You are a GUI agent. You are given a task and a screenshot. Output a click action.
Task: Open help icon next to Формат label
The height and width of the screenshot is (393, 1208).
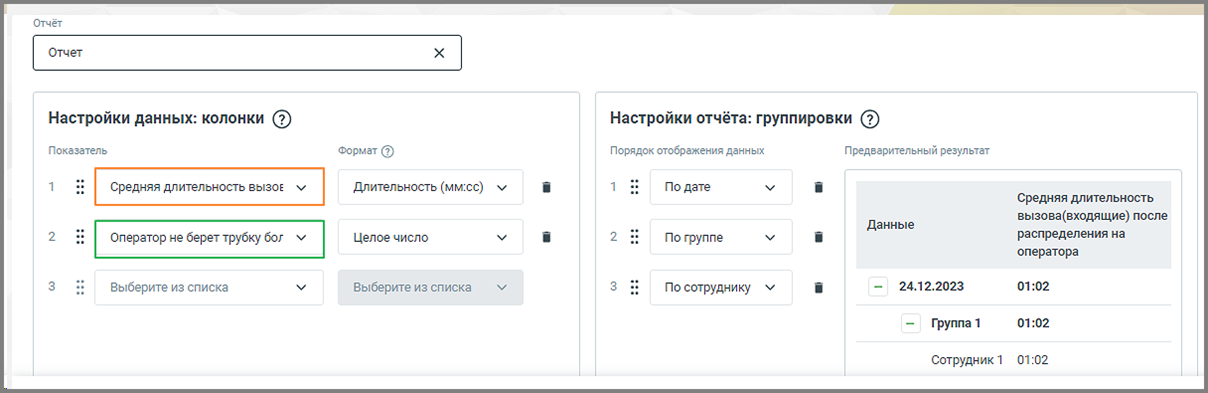[x=388, y=151]
